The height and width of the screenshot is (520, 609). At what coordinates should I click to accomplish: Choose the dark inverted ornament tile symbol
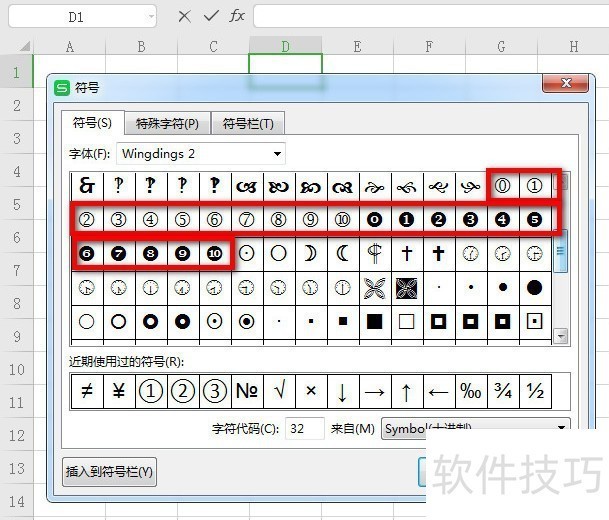point(406,288)
